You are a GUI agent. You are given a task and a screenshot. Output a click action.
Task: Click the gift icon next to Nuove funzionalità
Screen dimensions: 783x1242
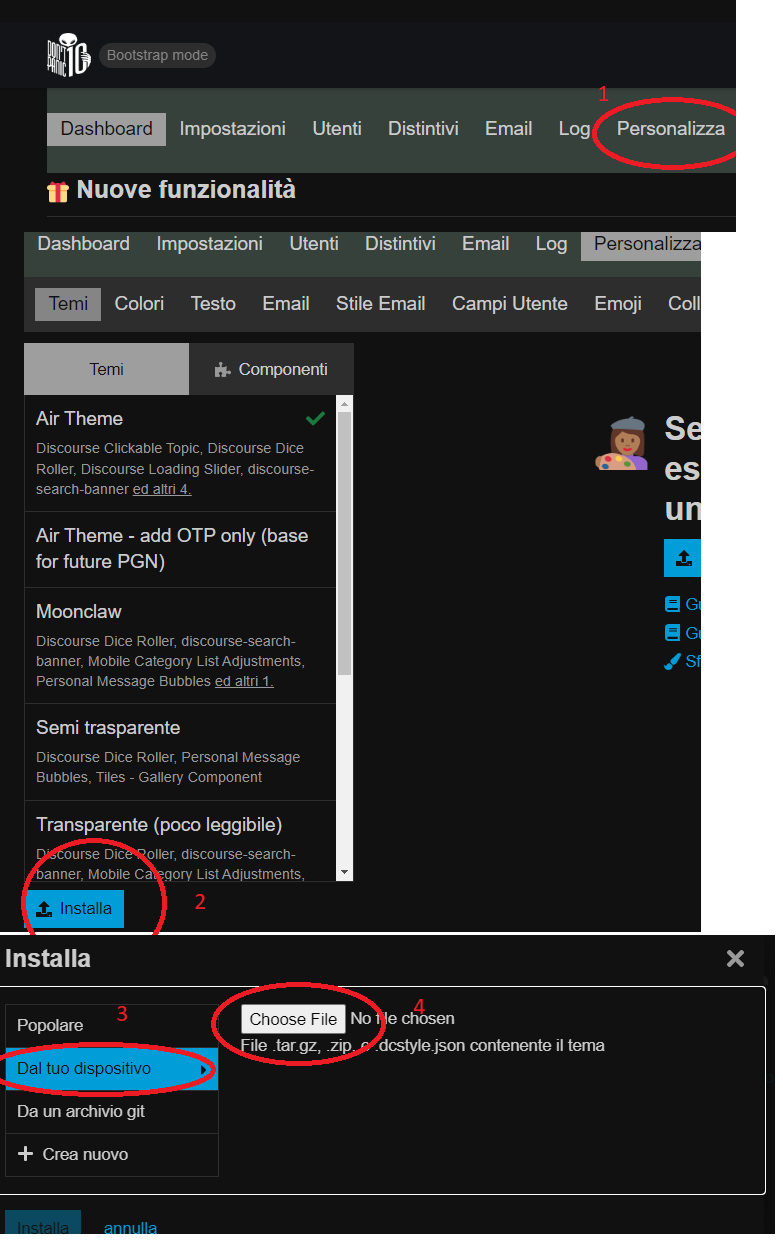click(x=58, y=190)
